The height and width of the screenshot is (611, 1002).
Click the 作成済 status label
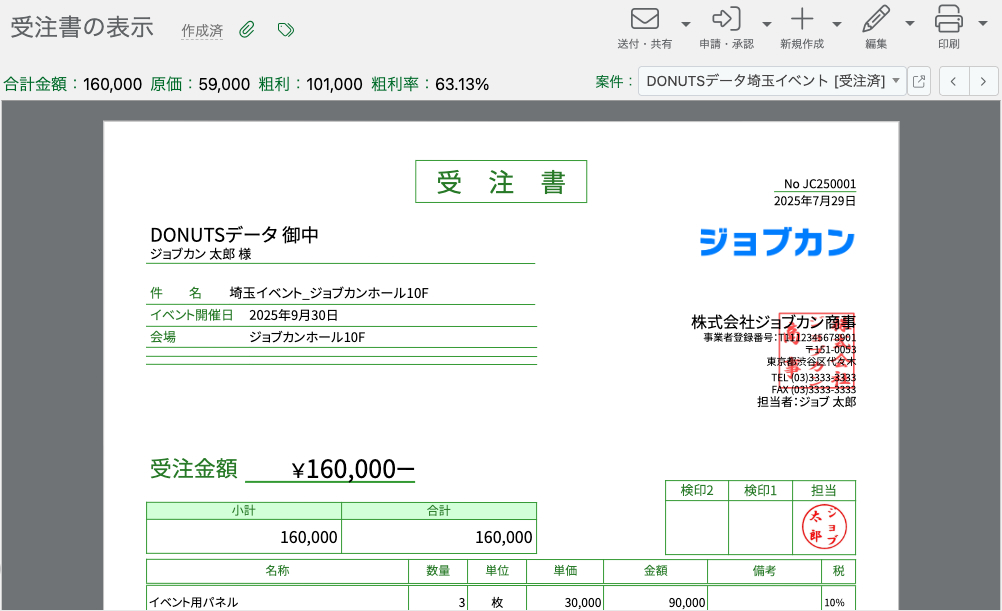pyautogui.click(x=202, y=31)
